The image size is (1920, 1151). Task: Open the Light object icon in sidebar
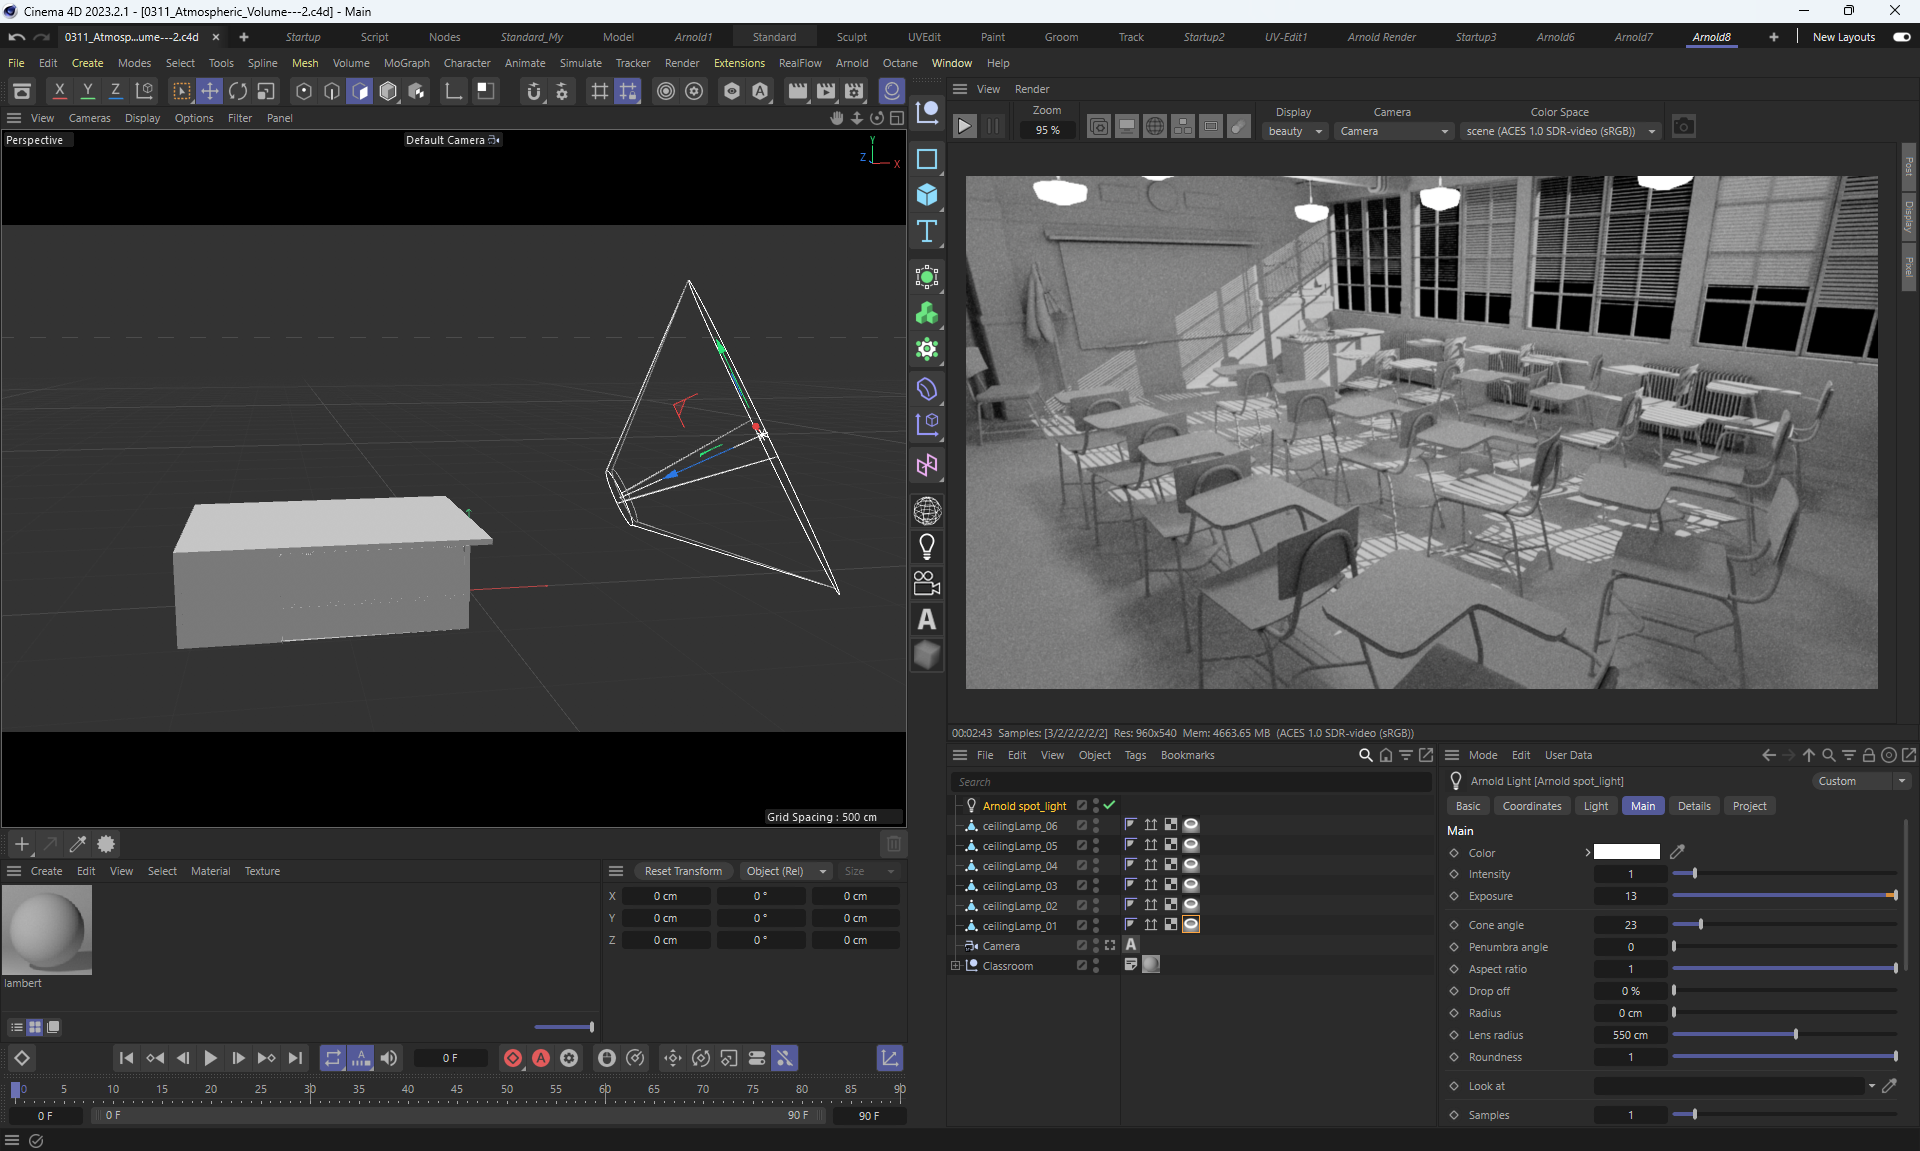pos(927,547)
